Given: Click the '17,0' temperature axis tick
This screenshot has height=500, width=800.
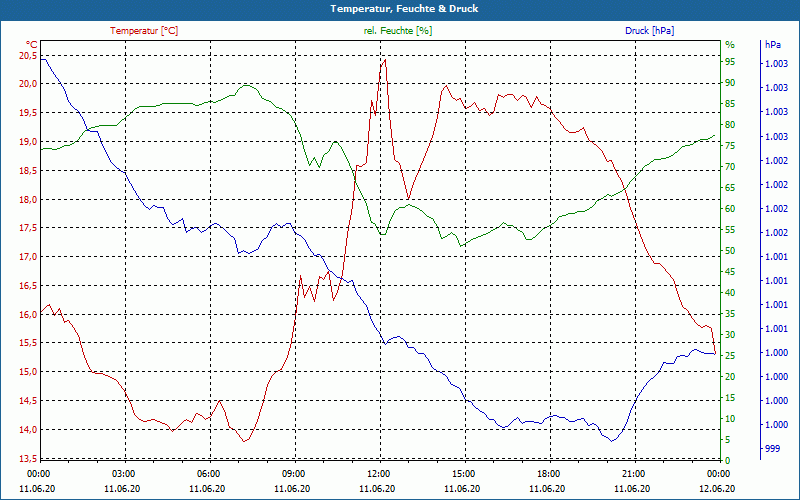Looking at the screenshot, I should [x=29, y=257].
